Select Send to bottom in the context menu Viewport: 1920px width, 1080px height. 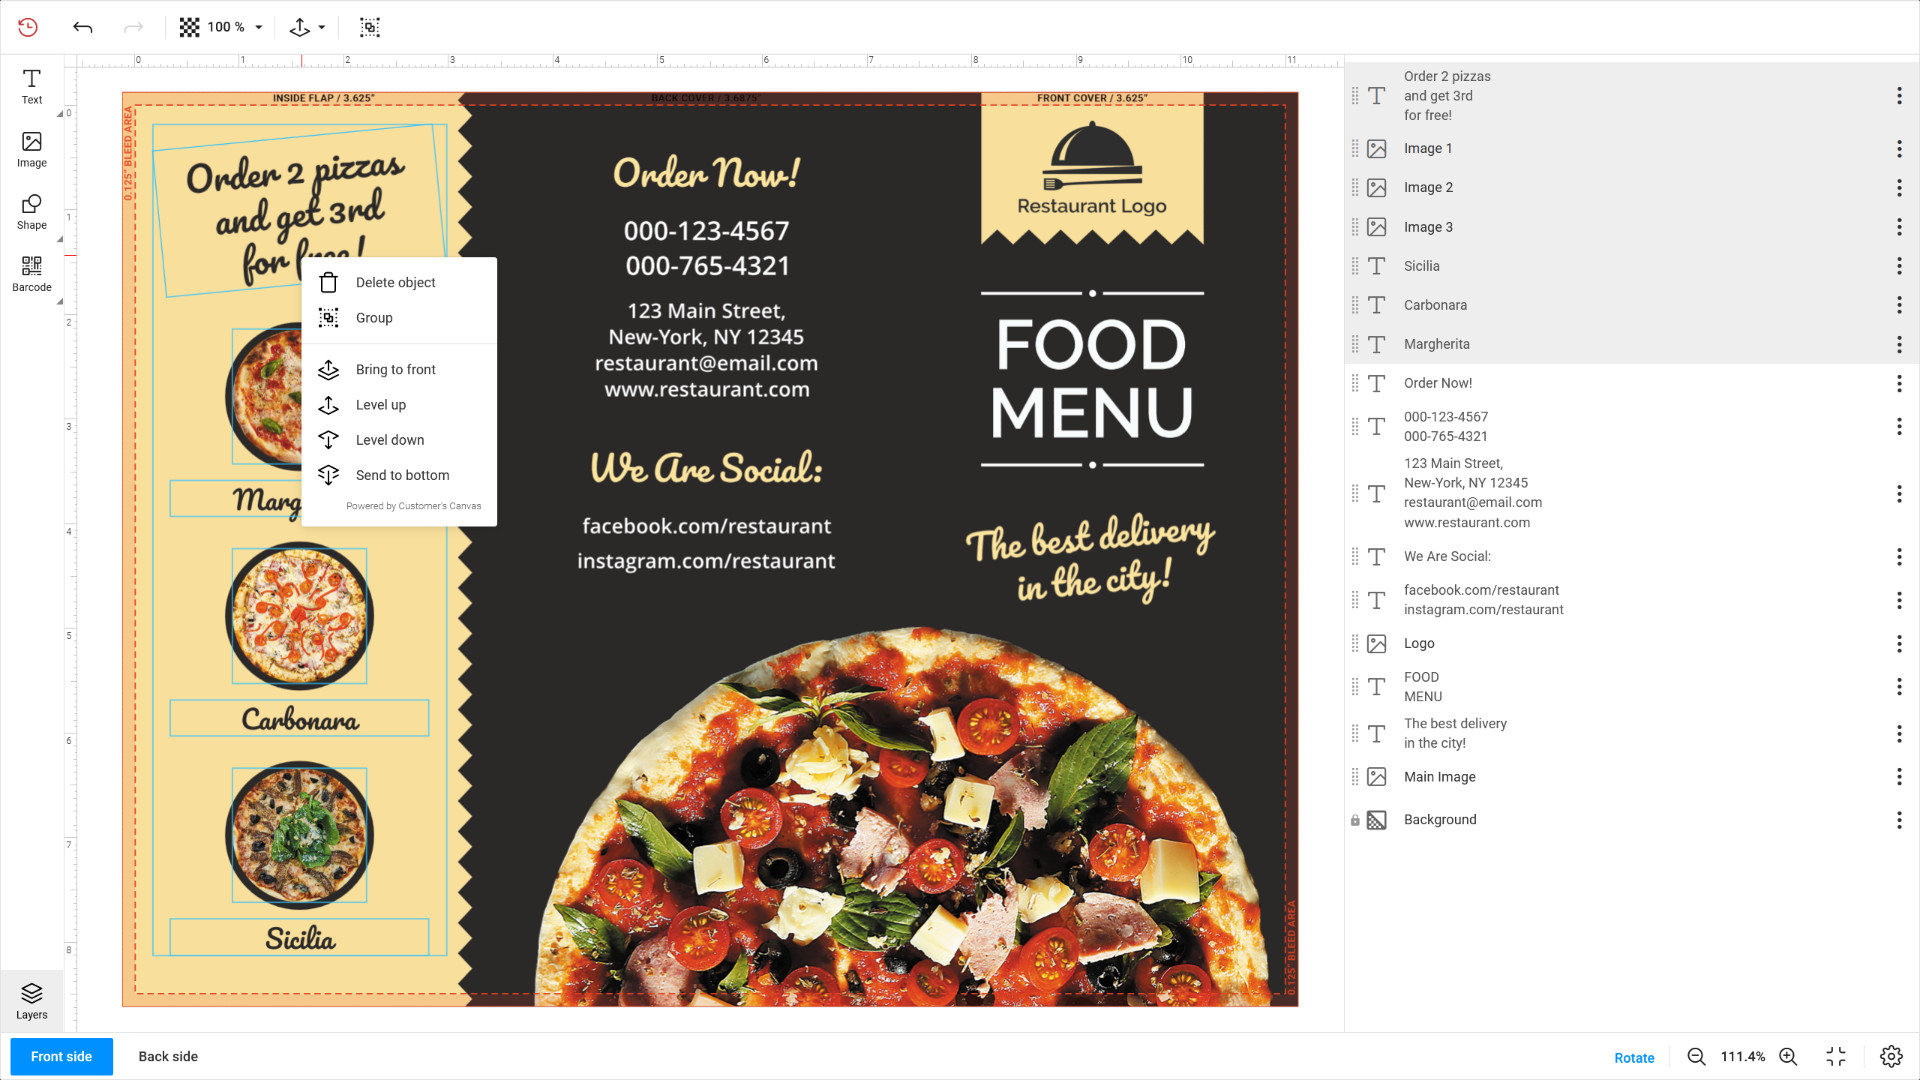pyautogui.click(x=402, y=475)
